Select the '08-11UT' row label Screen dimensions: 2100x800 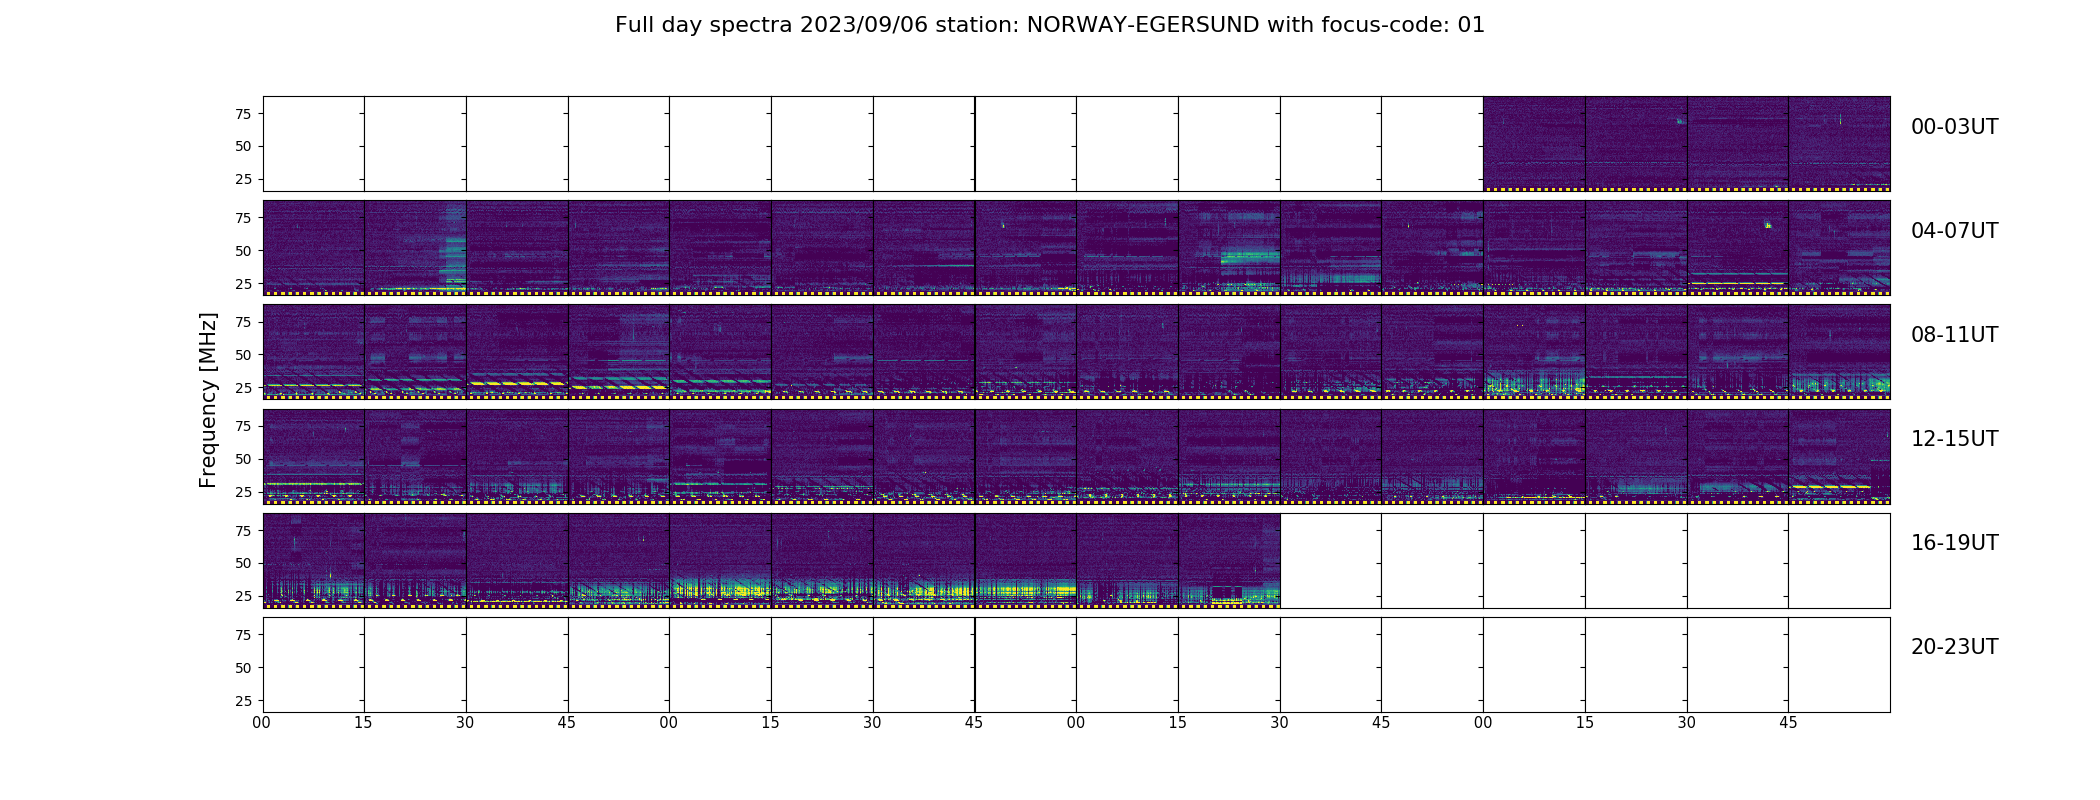click(x=1954, y=335)
